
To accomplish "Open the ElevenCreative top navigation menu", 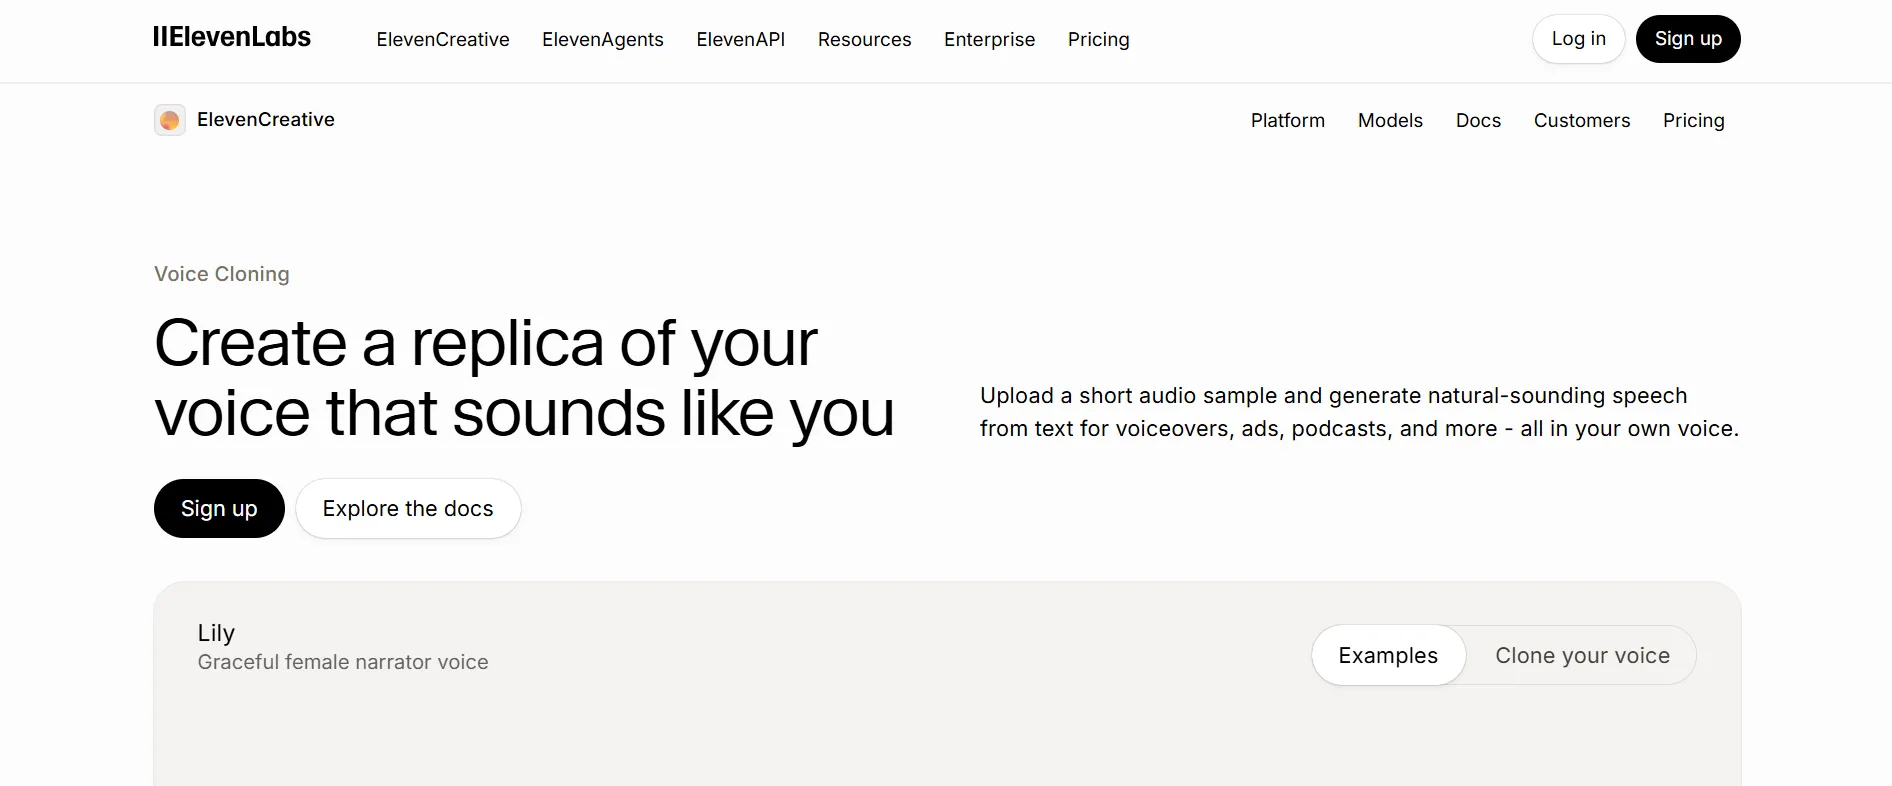I will (443, 39).
